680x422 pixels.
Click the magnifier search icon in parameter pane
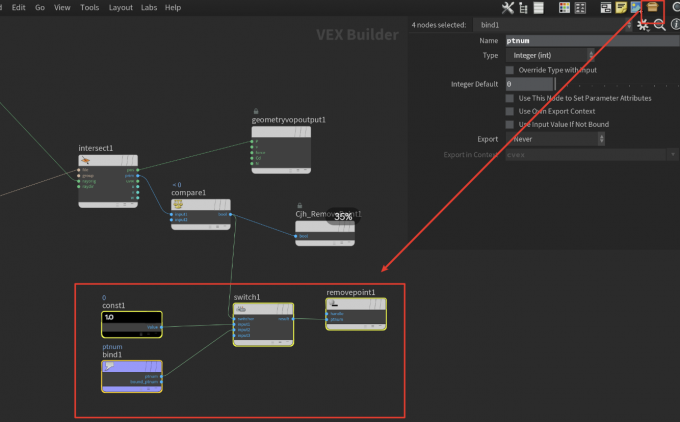[x=659, y=24]
